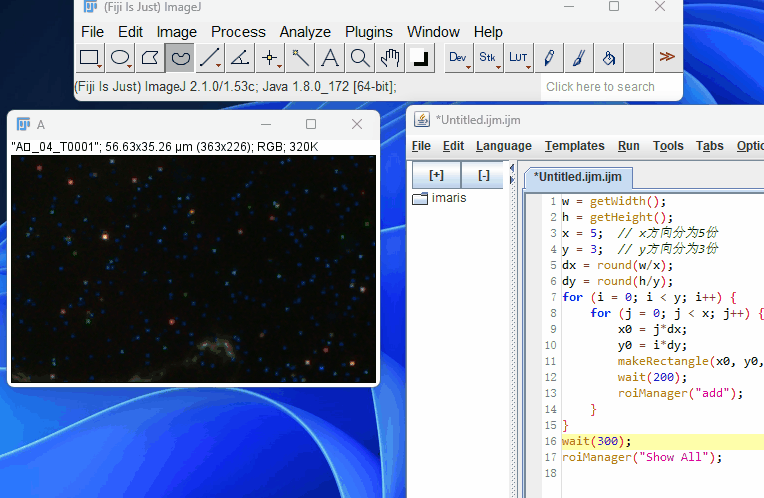Select the Flood Fill tool
This screenshot has width=764, height=498.
point(609,58)
